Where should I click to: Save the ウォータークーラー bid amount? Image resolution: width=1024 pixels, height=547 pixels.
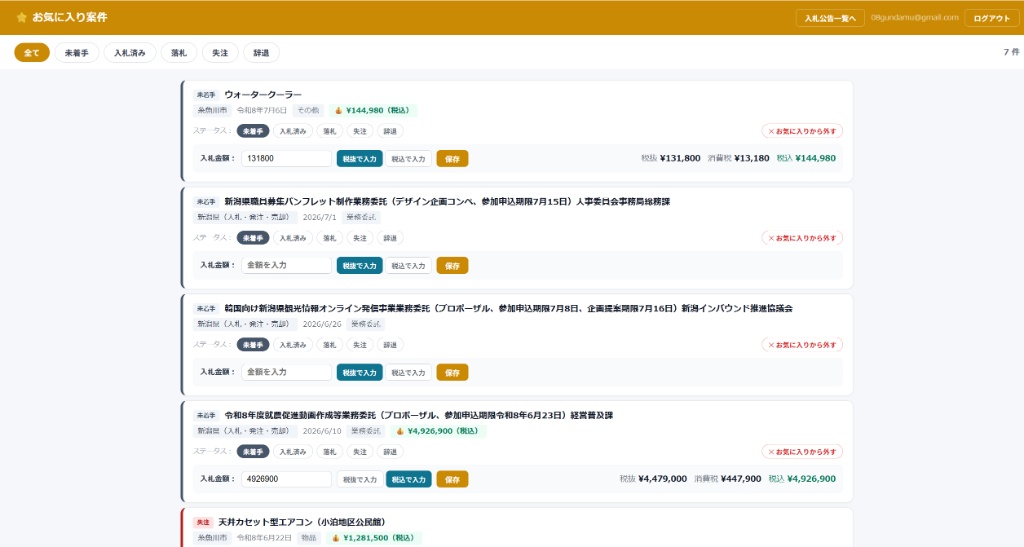(x=453, y=159)
